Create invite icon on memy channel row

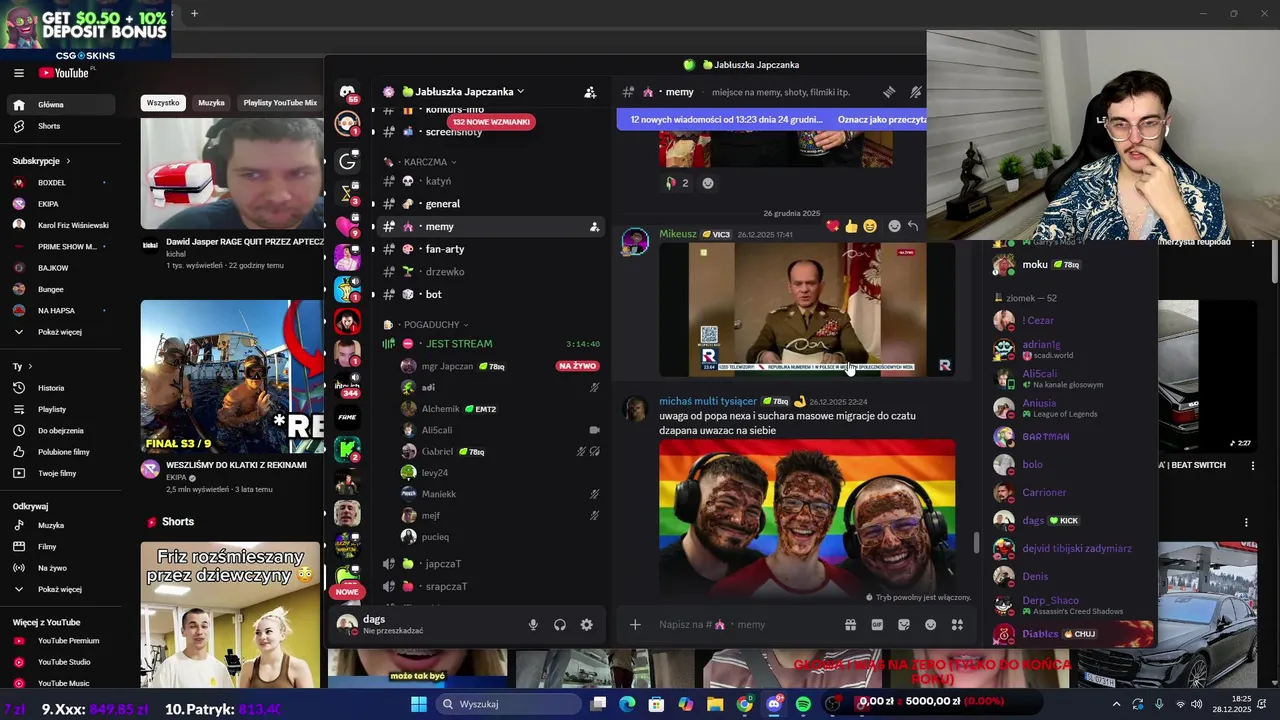(594, 227)
